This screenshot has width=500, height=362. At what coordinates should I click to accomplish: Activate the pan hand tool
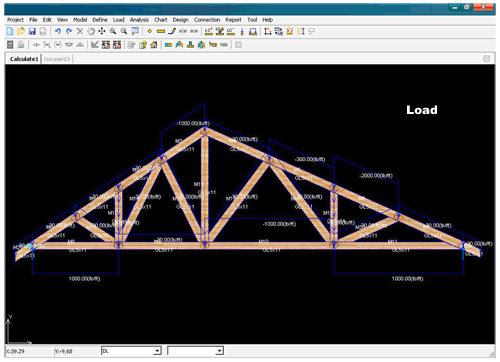coord(91,31)
